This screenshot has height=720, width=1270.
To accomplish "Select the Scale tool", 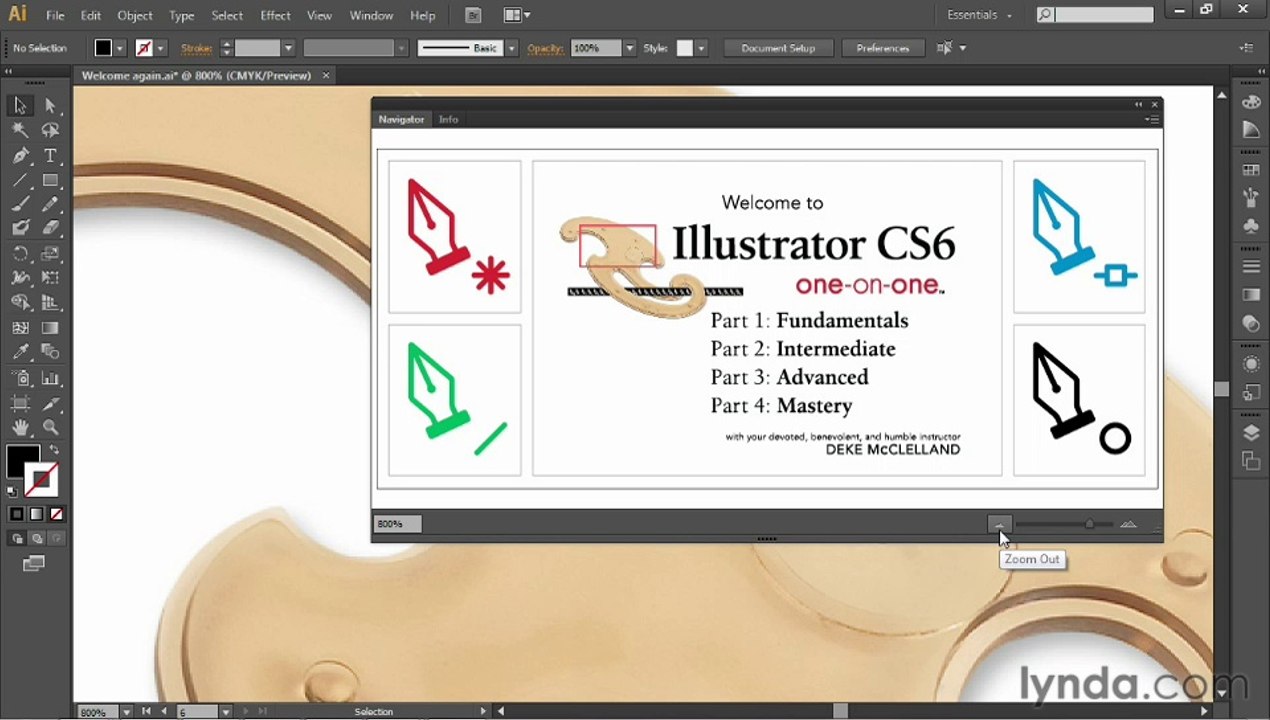I will [50, 254].
